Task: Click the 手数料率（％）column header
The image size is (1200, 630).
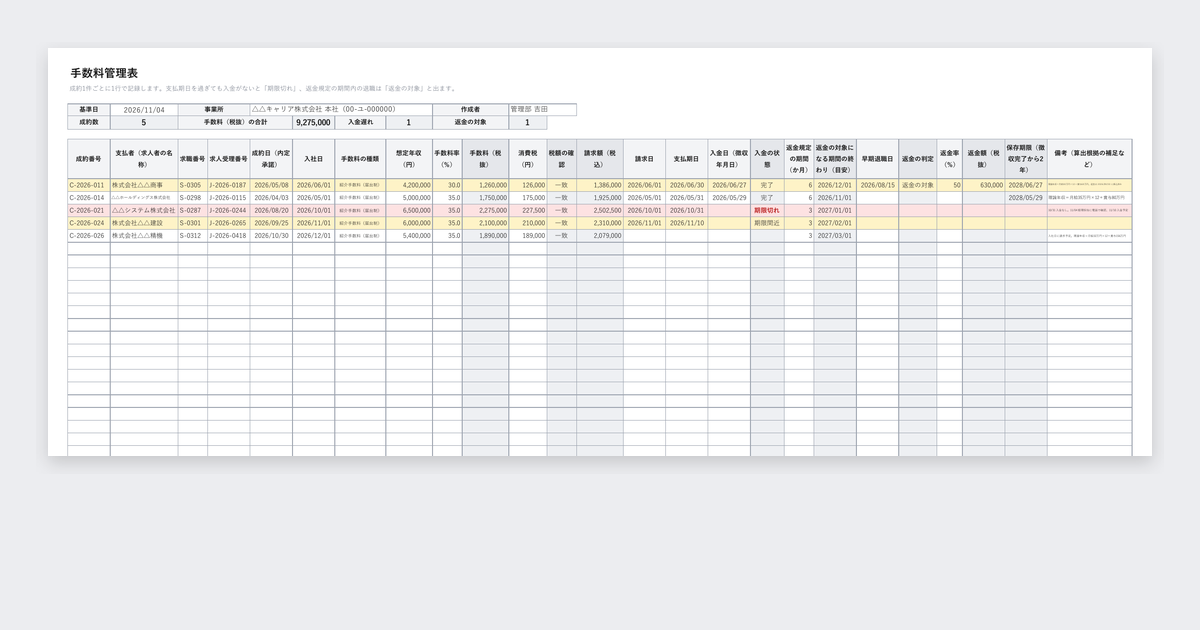Action: pyautogui.click(x=447, y=159)
